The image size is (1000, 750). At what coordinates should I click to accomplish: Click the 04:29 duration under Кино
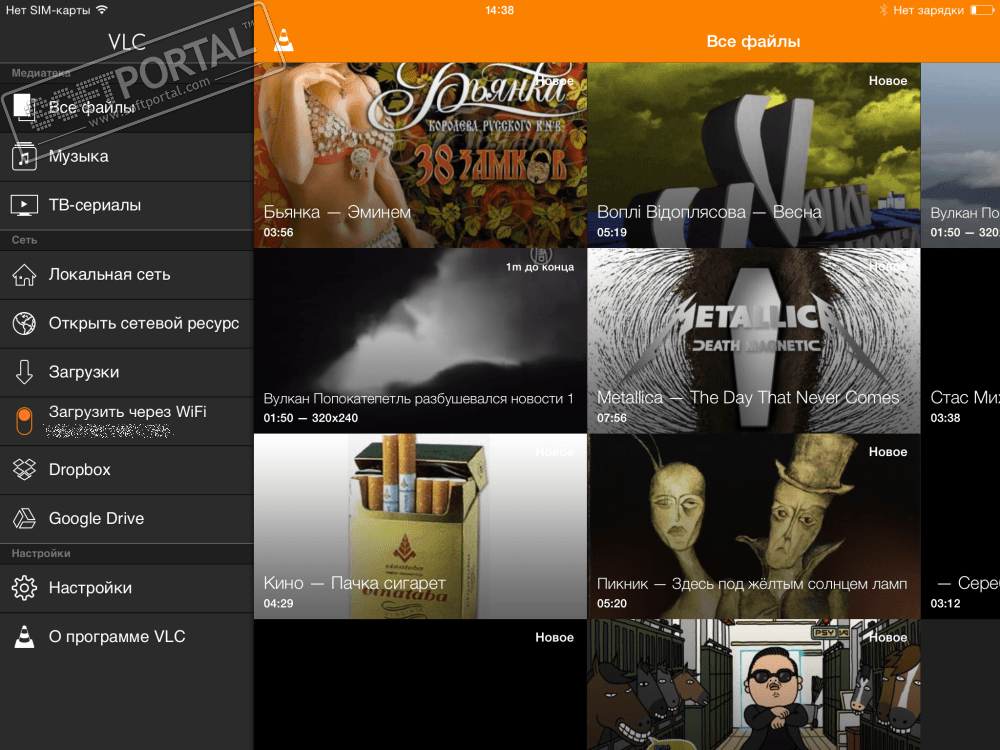(x=278, y=603)
